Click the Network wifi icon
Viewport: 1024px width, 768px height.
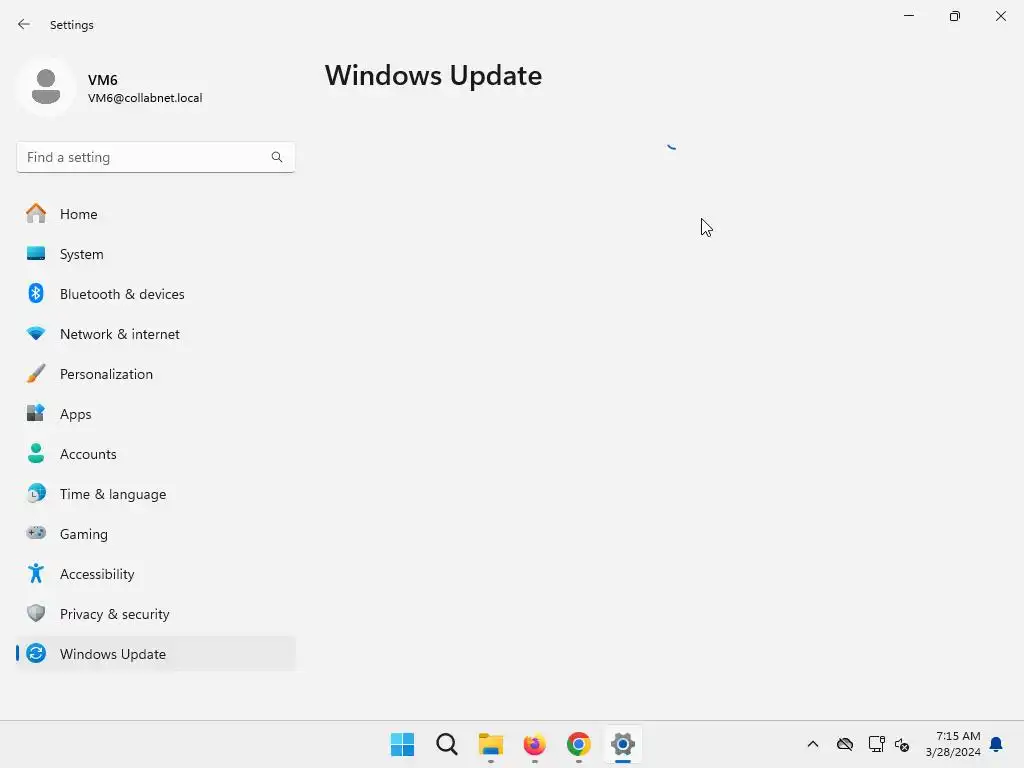[36, 333]
